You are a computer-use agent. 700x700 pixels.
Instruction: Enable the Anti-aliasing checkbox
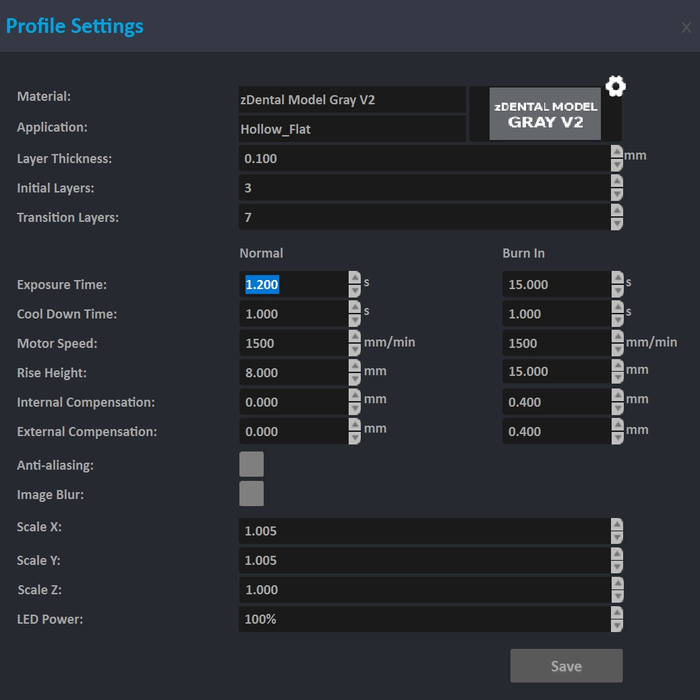(252, 464)
